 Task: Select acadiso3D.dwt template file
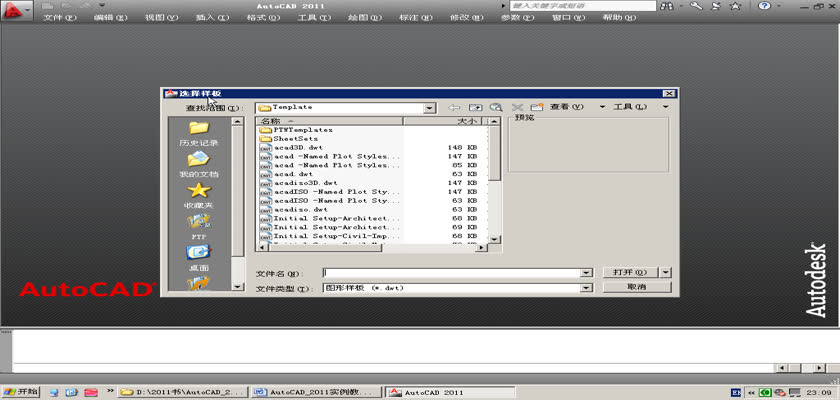(299, 183)
